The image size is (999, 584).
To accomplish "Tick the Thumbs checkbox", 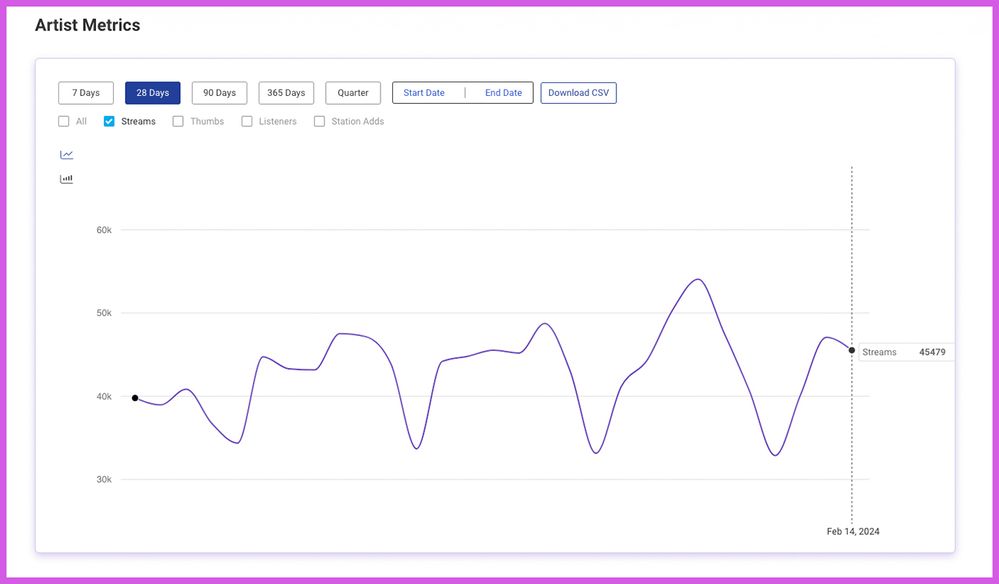I will pos(178,122).
